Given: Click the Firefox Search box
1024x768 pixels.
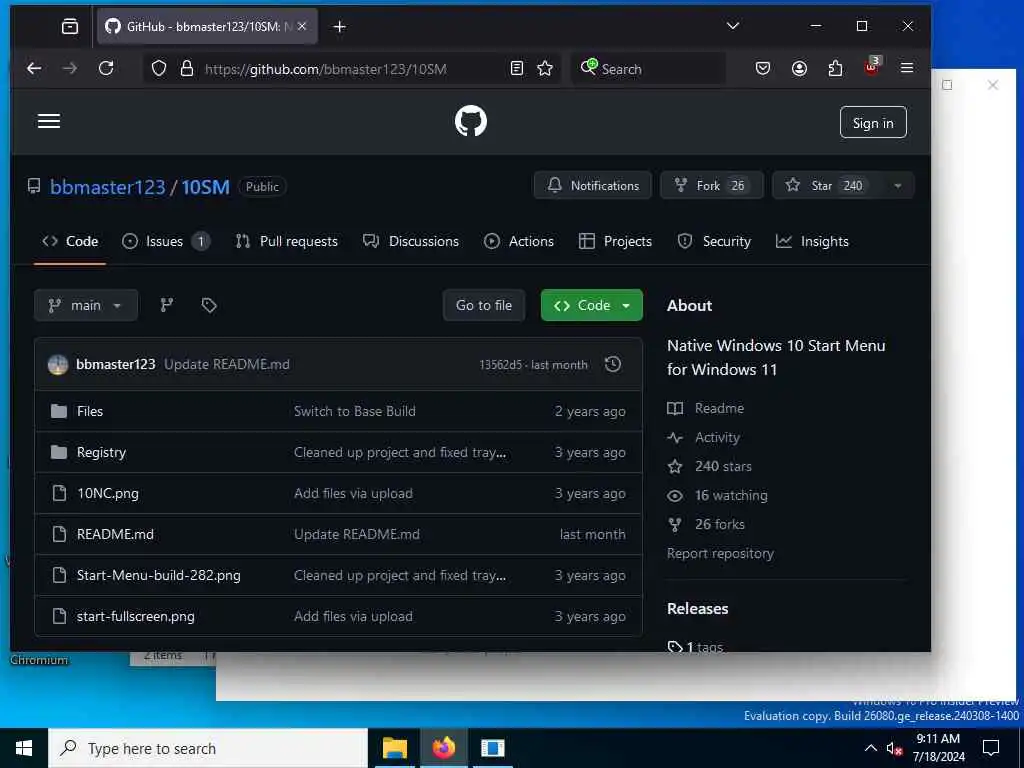Looking at the screenshot, I should tap(648, 69).
